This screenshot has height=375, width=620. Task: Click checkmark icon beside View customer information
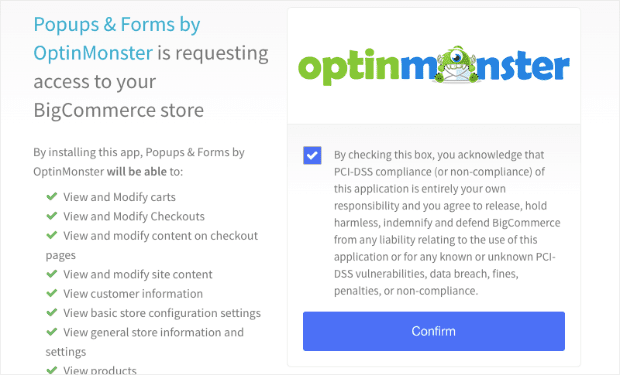(52, 293)
